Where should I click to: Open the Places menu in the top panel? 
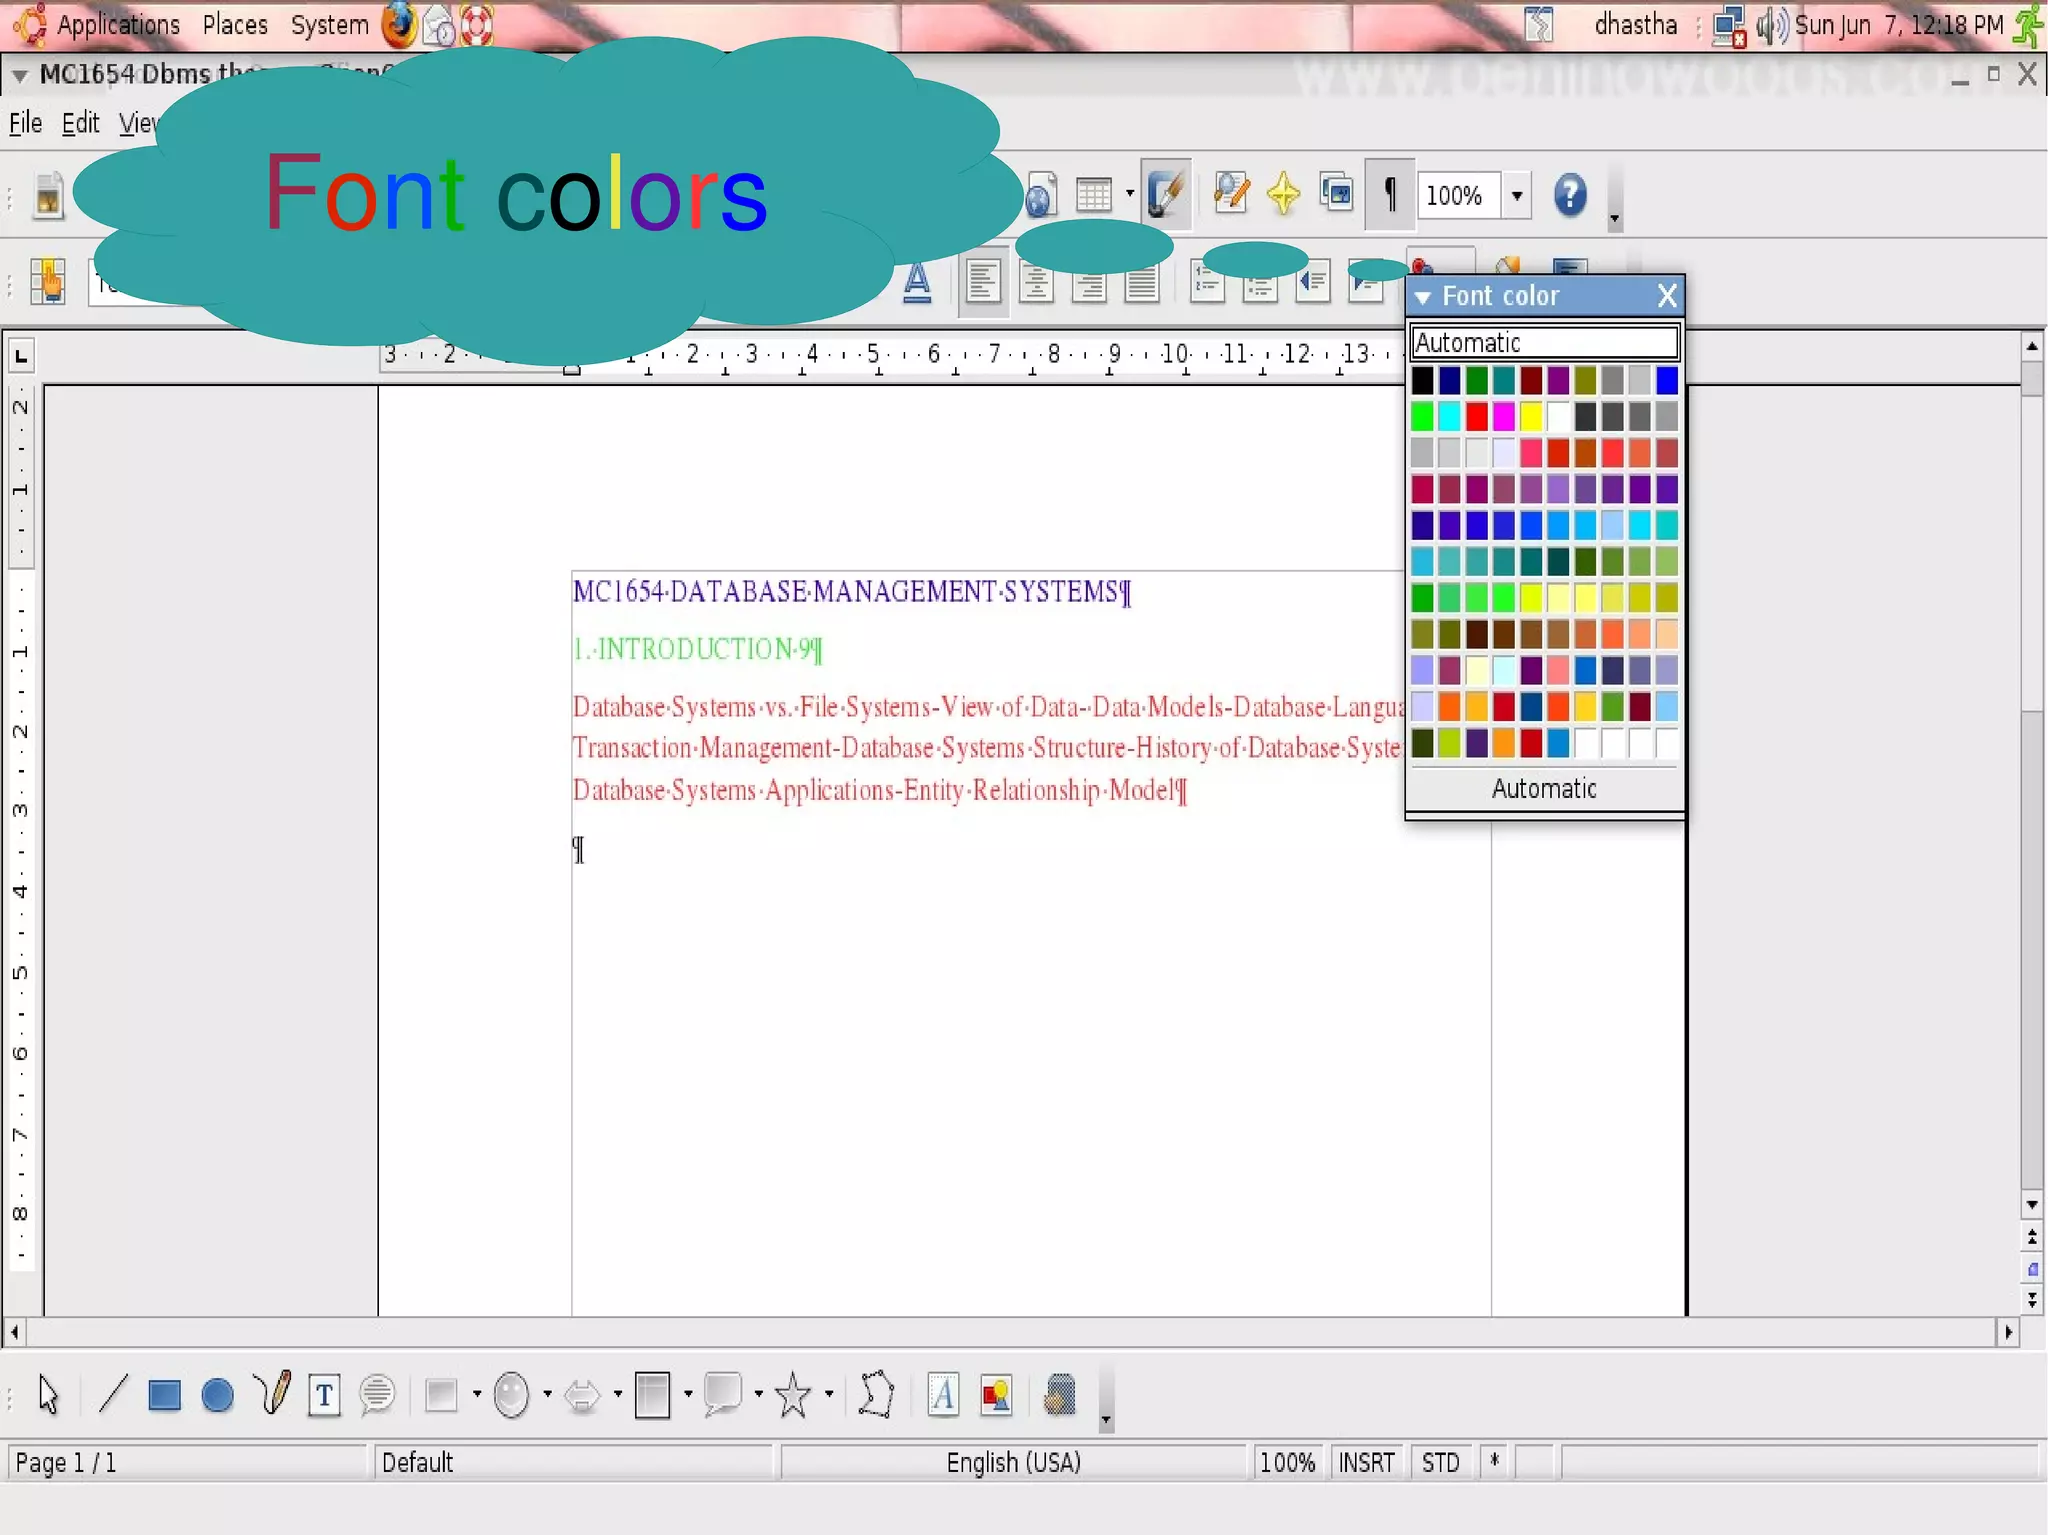coord(235,25)
